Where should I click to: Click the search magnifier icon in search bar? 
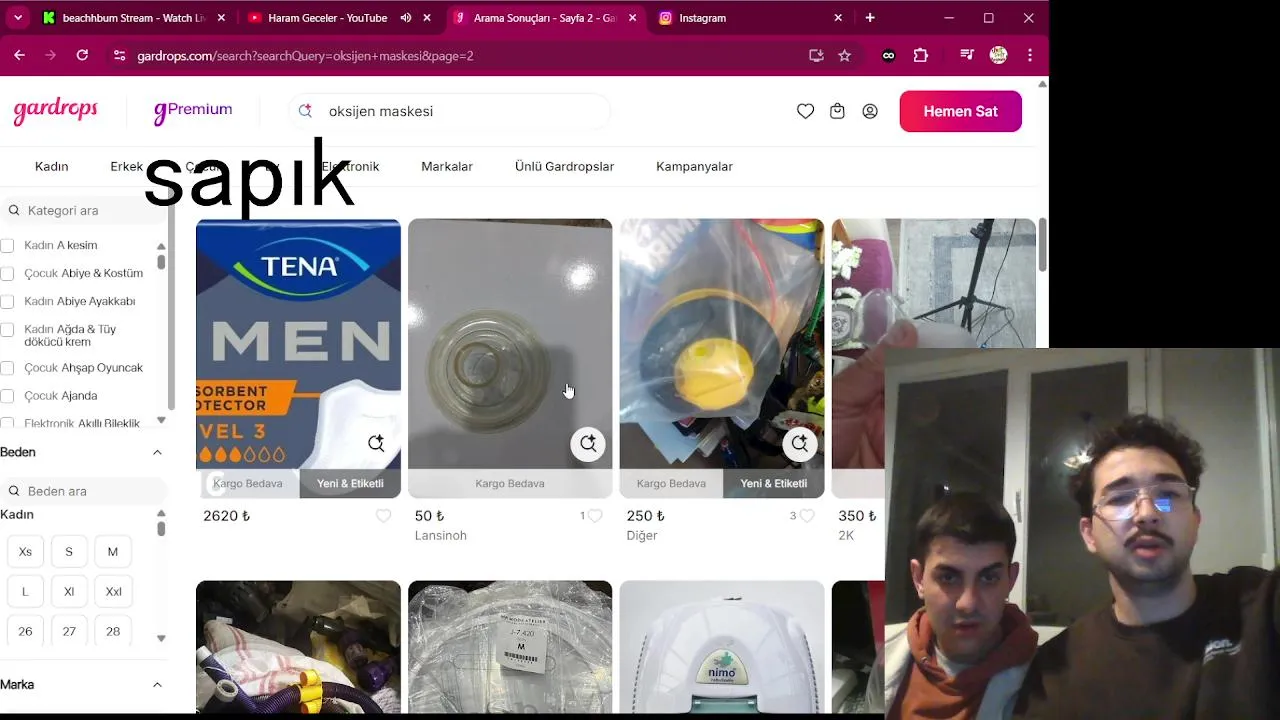click(305, 111)
